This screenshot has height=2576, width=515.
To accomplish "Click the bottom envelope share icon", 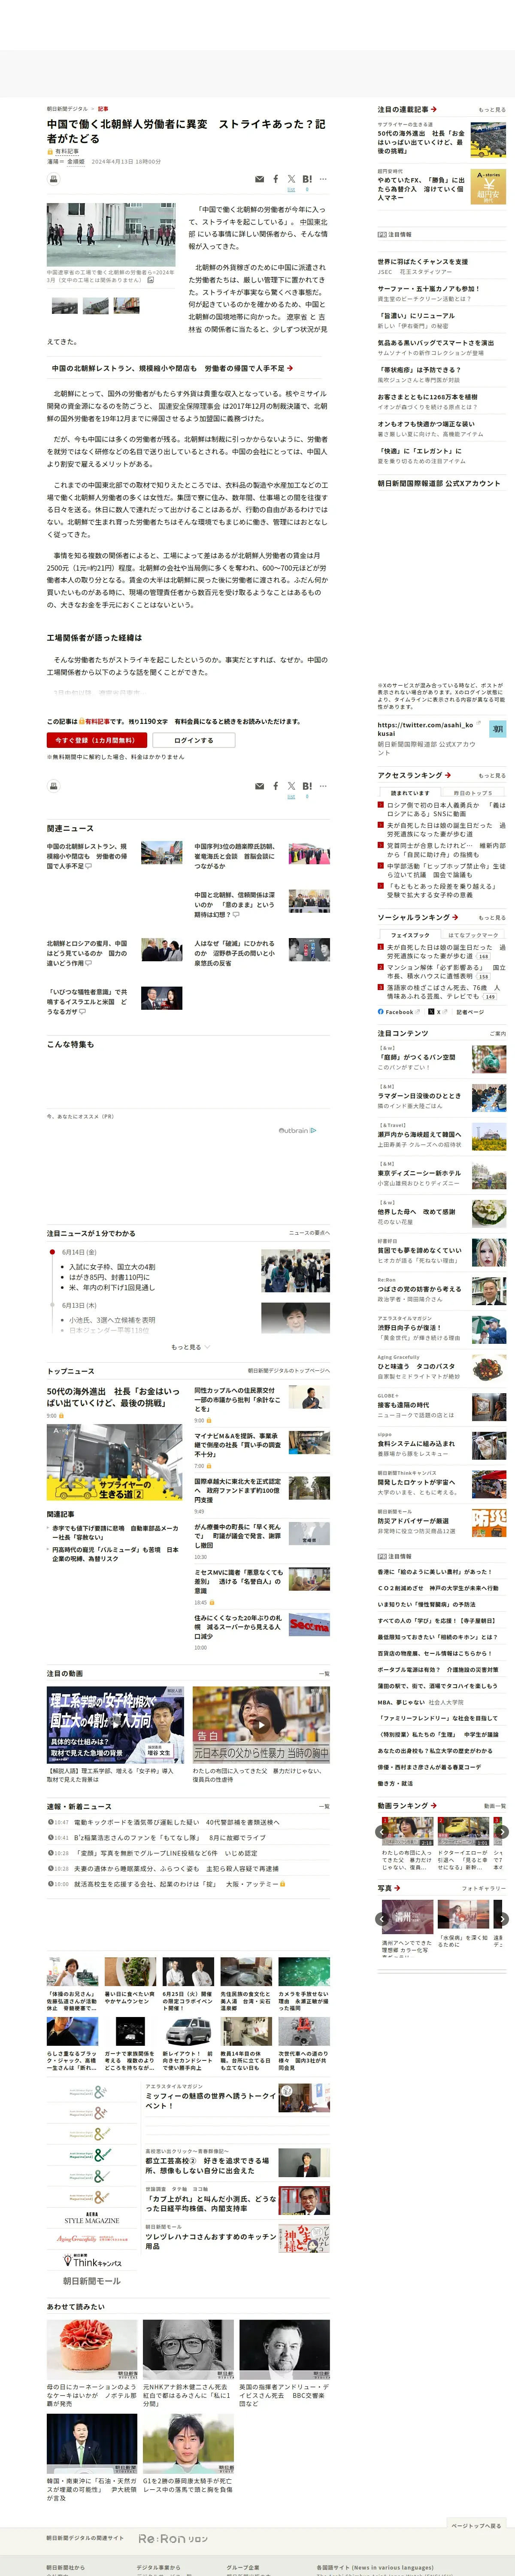I will click(260, 786).
